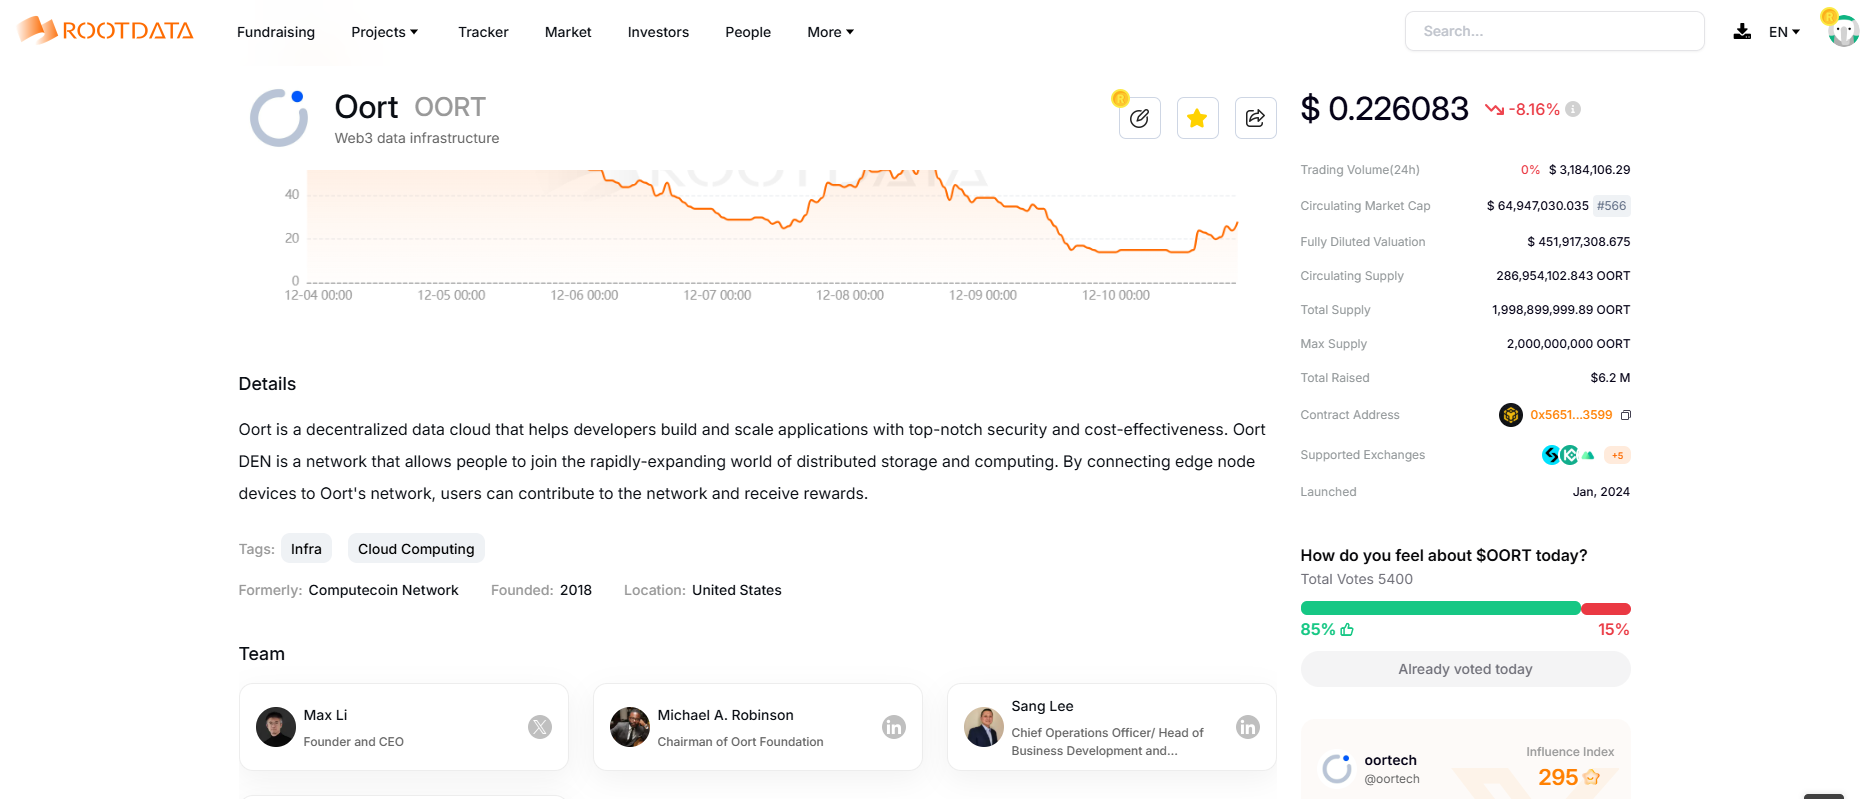
Task: Click Sang Lee's profile photo
Action: click(984, 727)
